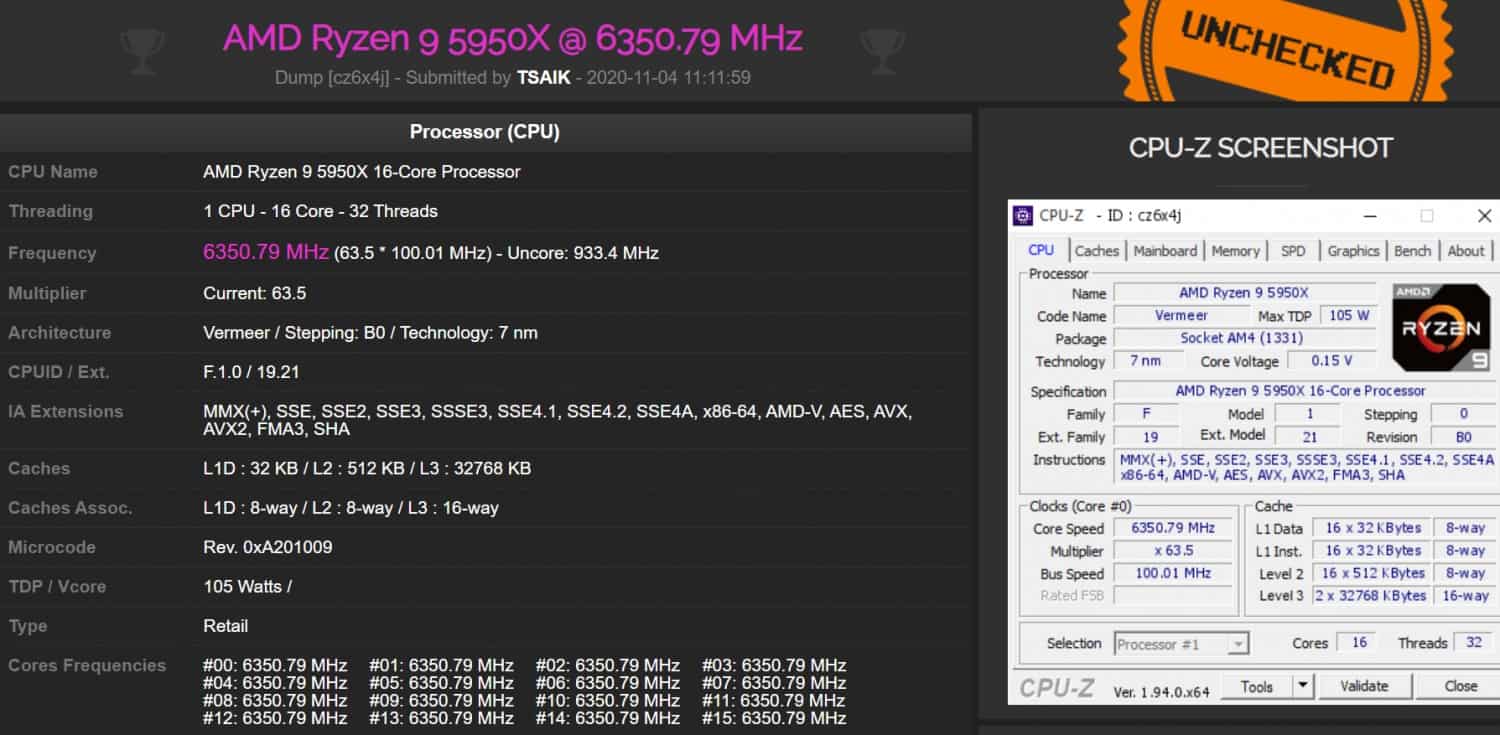This screenshot has width=1500, height=735.
Task: Open the Bench tab
Action: (1412, 251)
